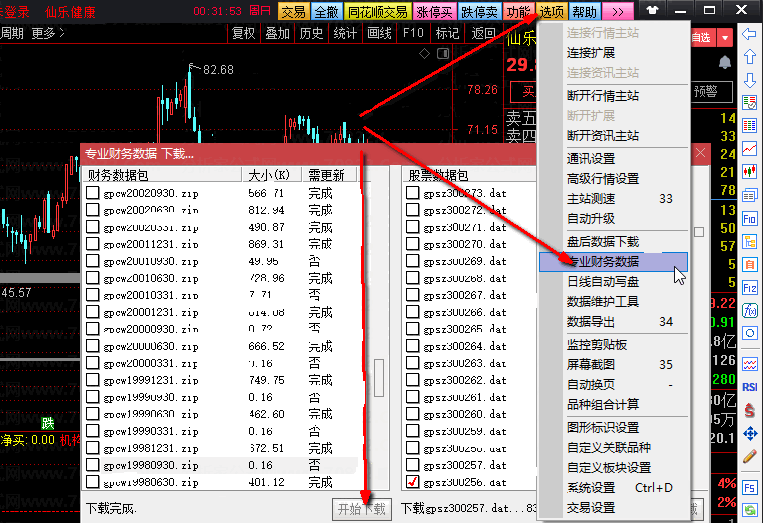Open the candlestick chart icon
Image resolution: width=763 pixels, height=523 pixels.
[x=749, y=171]
